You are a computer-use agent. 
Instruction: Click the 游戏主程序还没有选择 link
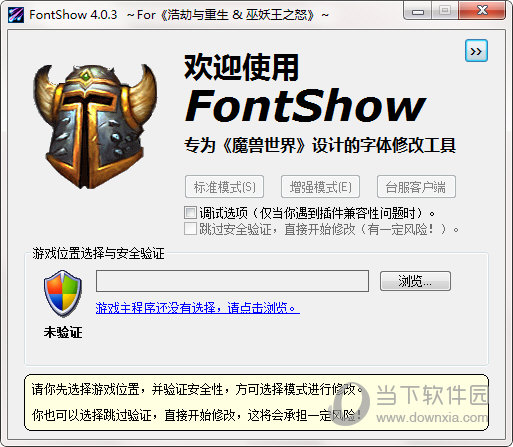[198, 308]
